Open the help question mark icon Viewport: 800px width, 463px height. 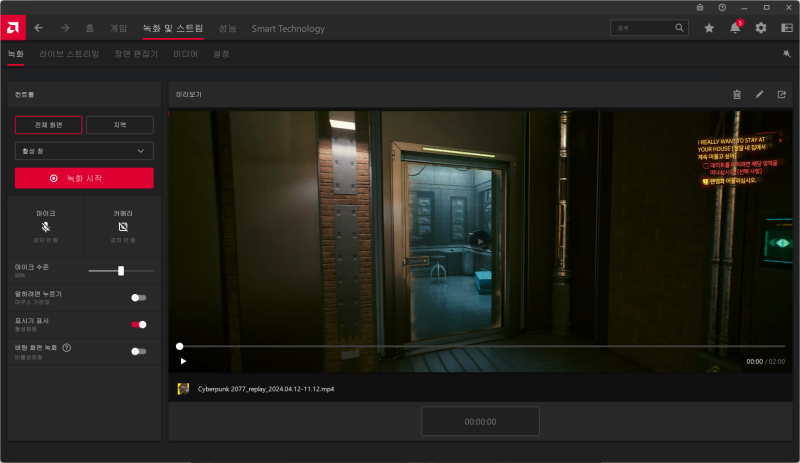click(722, 8)
